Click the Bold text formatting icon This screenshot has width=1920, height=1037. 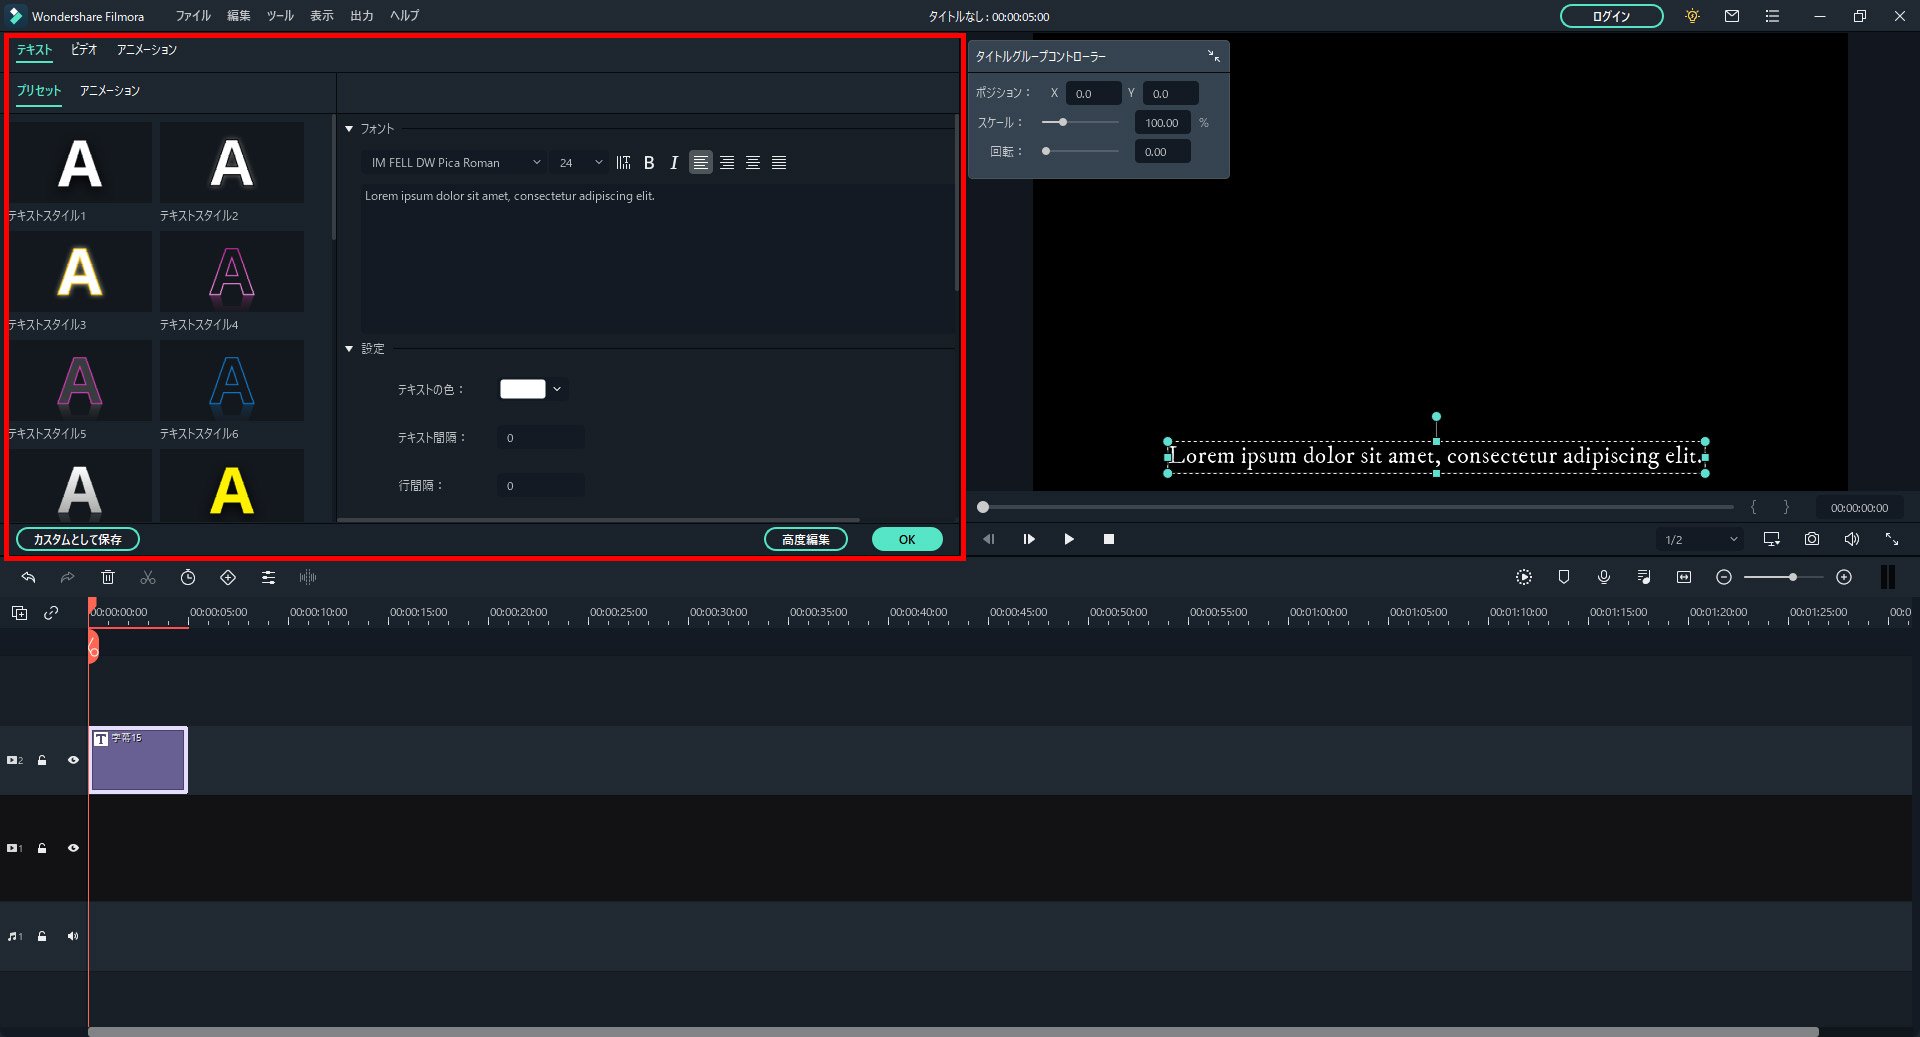[x=649, y=163]
